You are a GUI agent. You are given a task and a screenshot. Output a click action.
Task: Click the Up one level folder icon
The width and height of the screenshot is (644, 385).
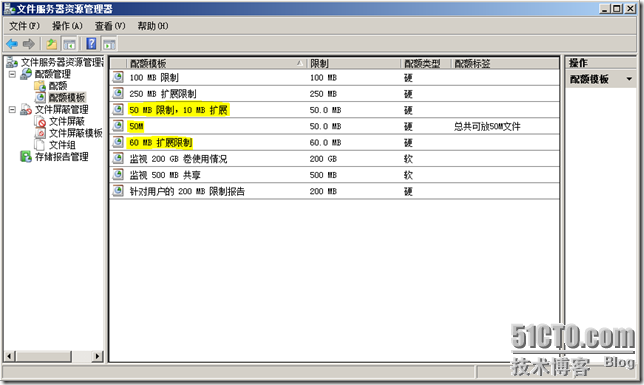tap(52, 44)
